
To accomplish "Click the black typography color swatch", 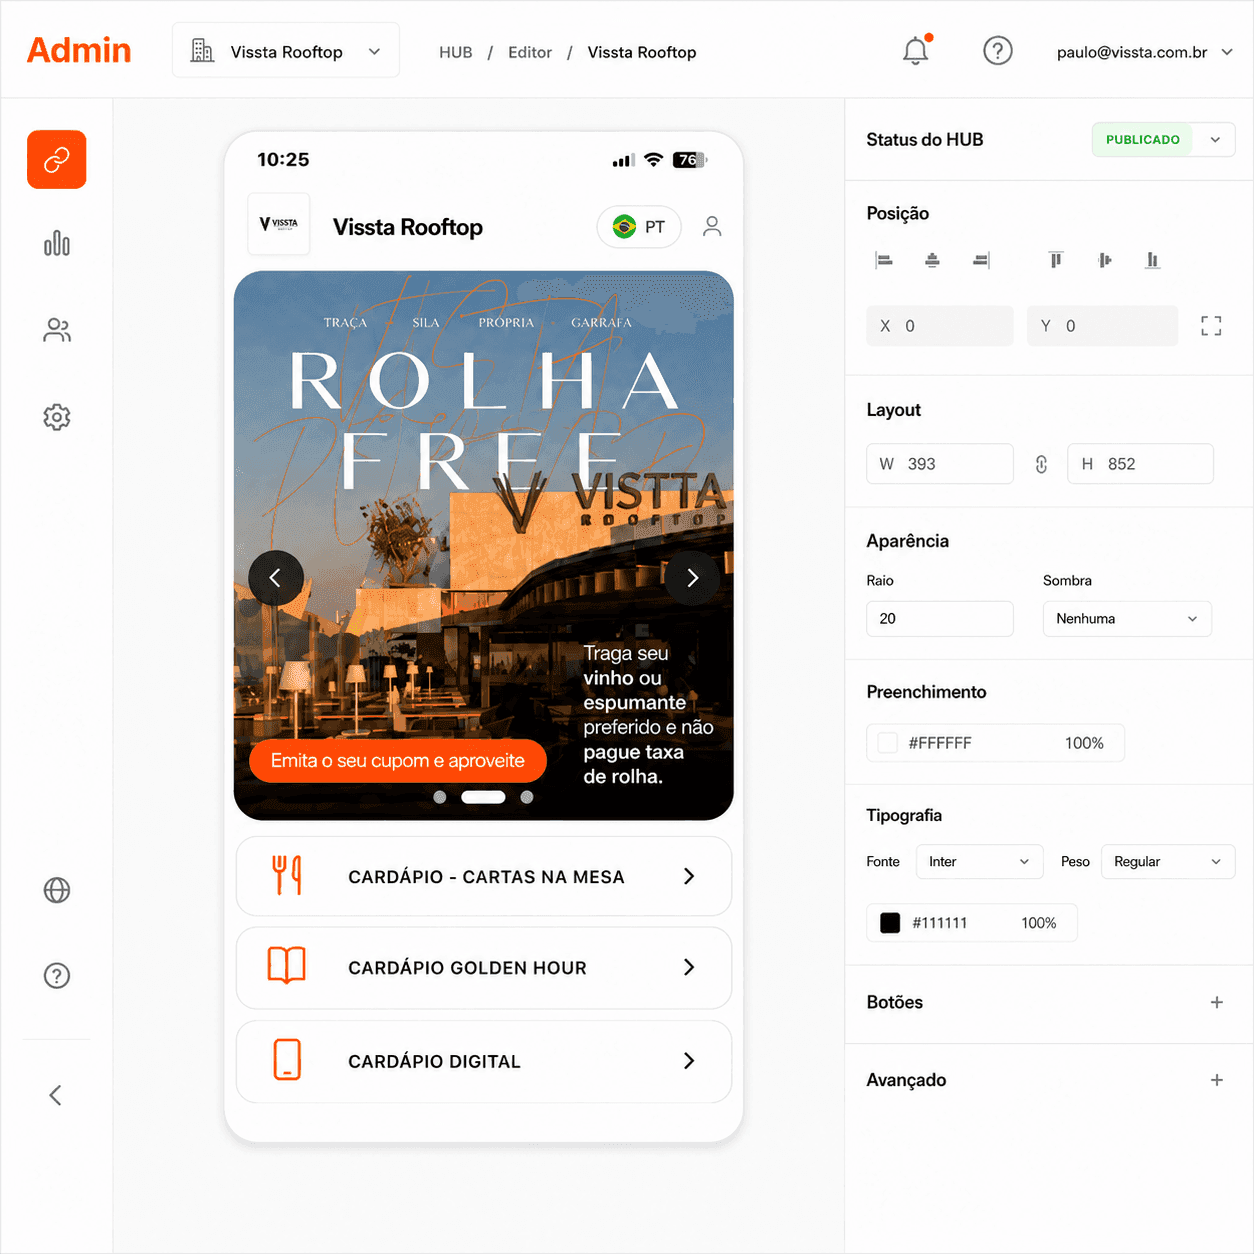I will point(890,923).
